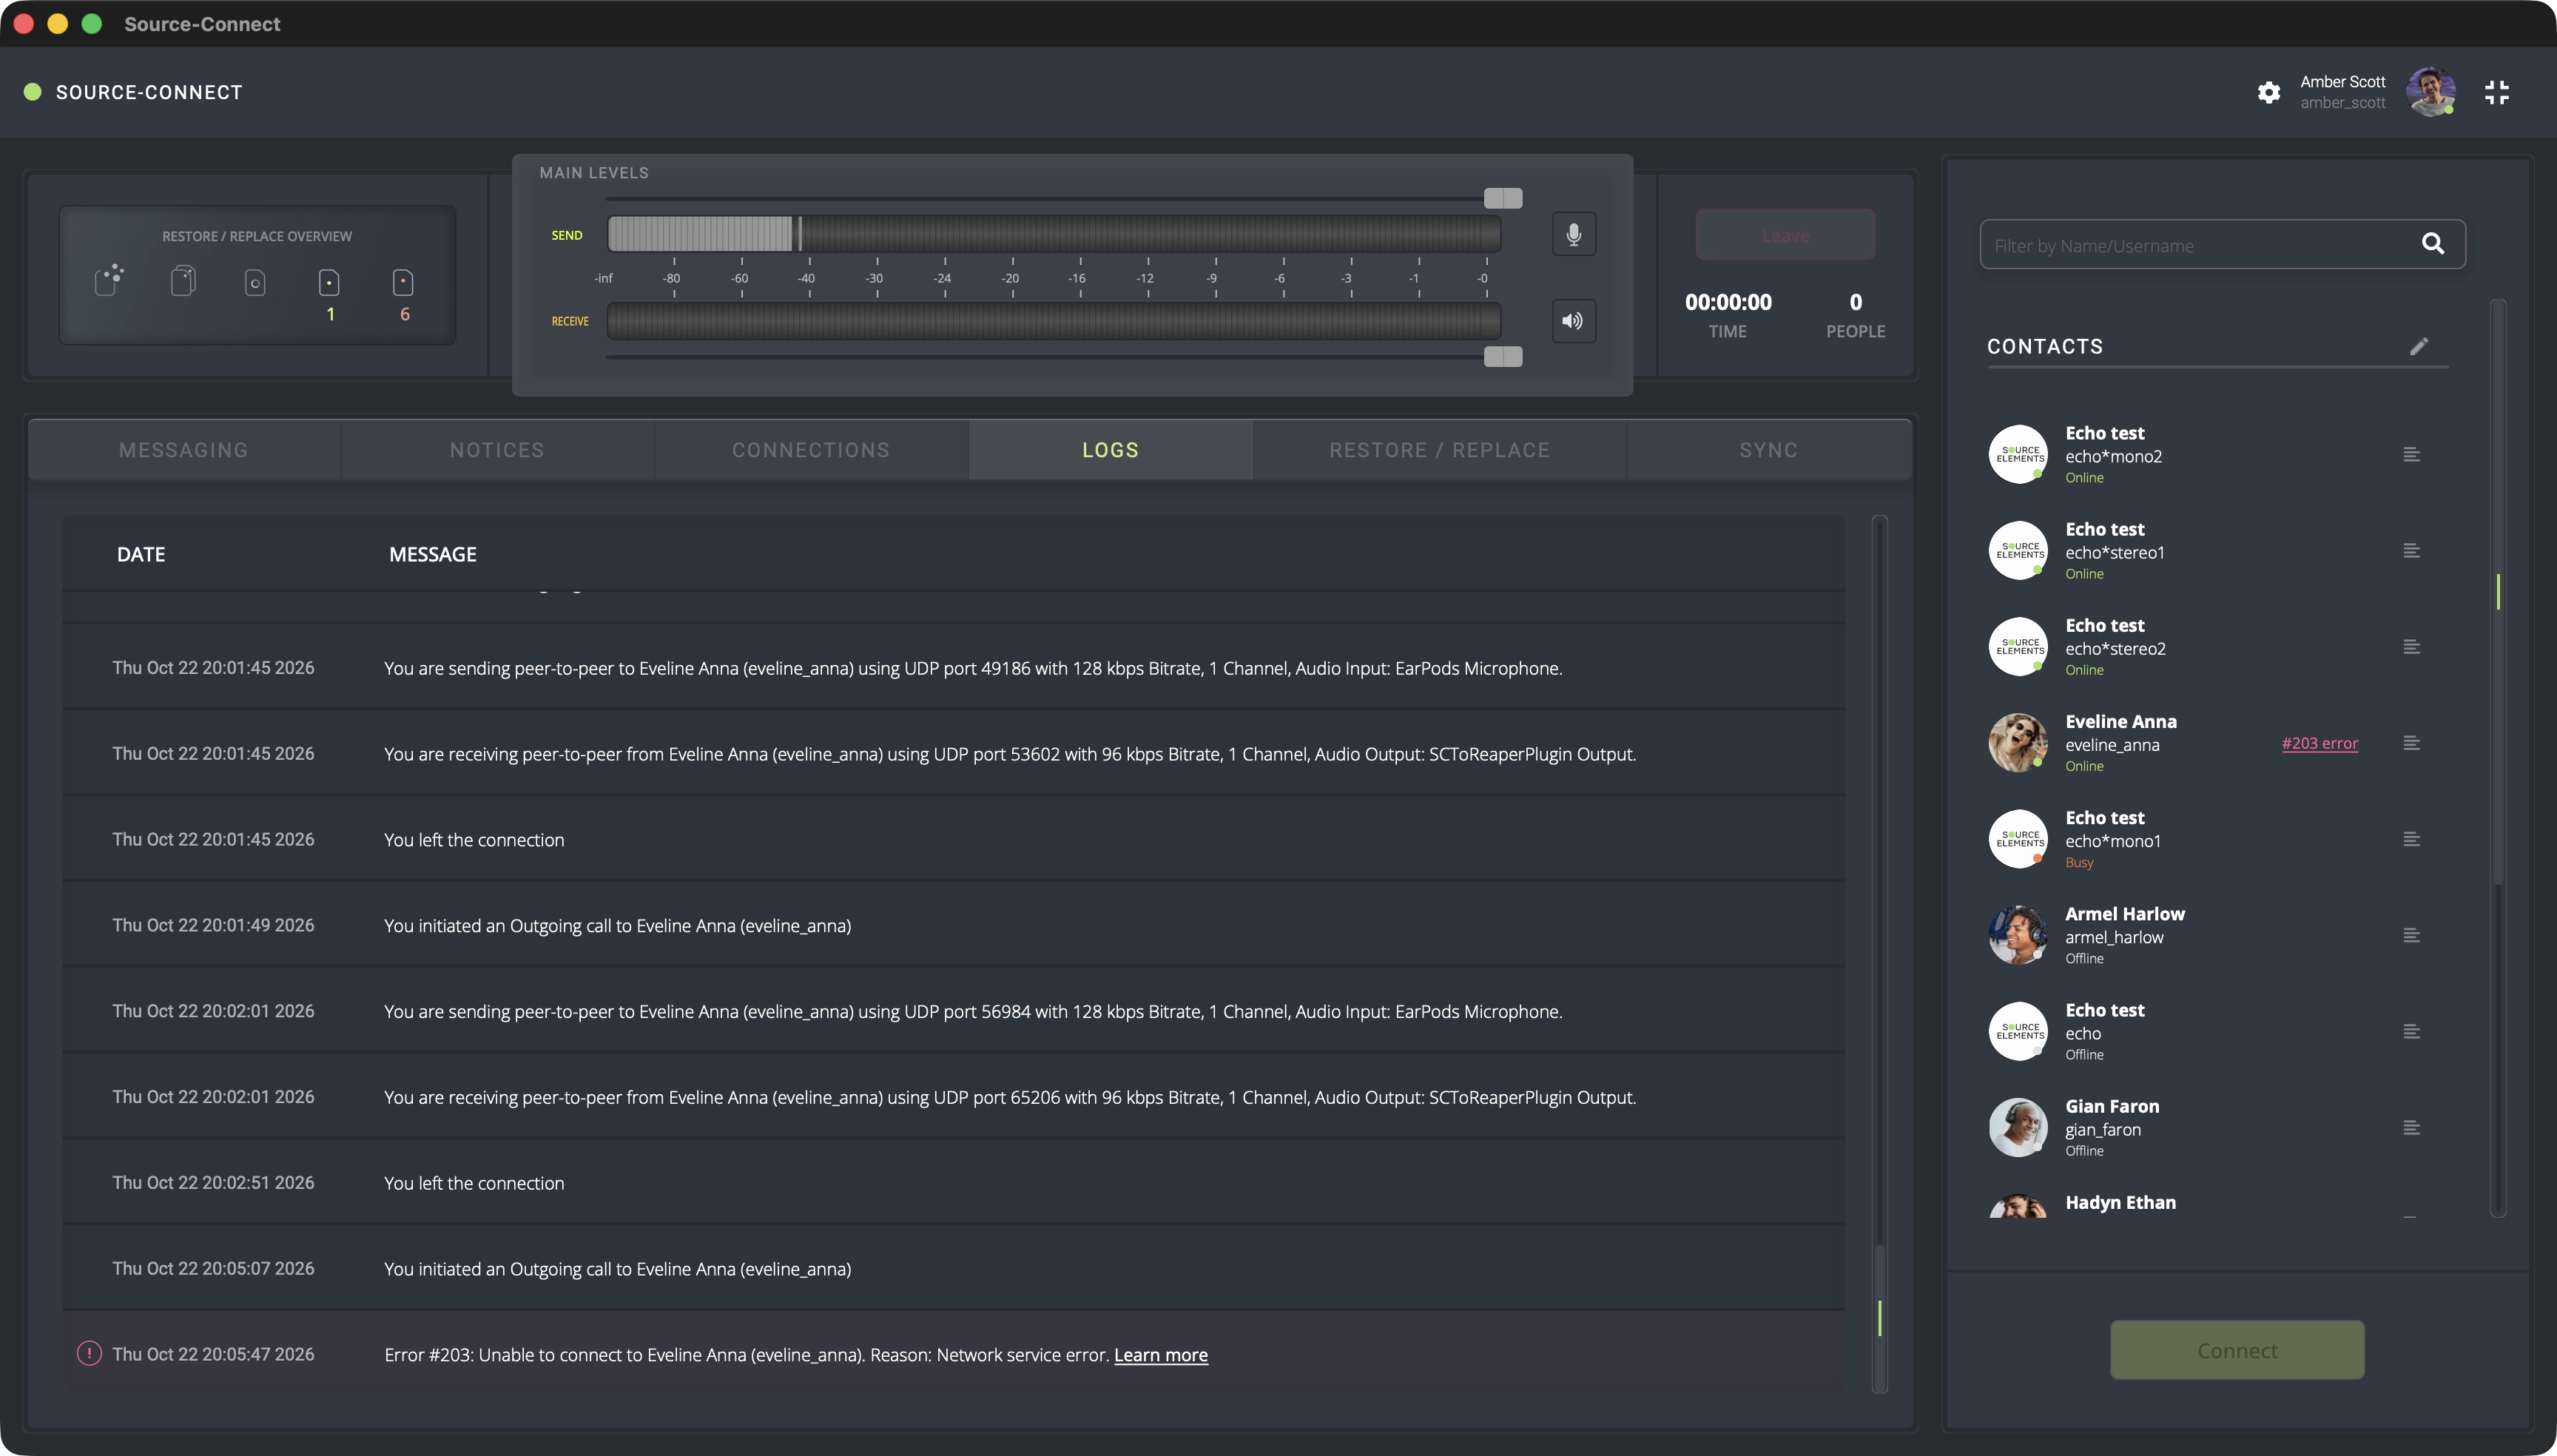
Task: Click the overview icon showing count 6
Action: click(x=403, y=283)
